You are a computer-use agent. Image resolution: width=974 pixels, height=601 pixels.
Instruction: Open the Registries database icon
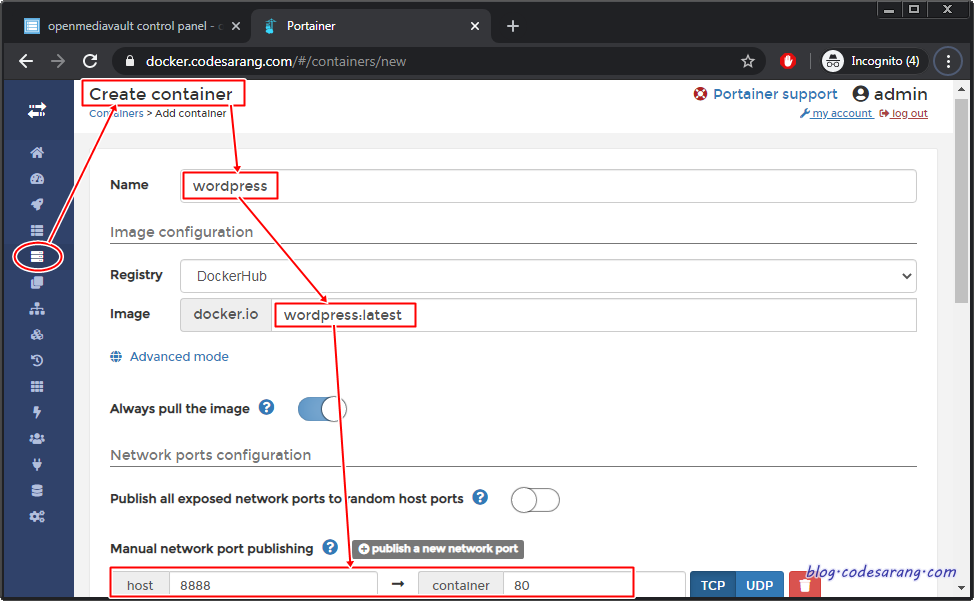pyautogui.click(x=37, y=490)
